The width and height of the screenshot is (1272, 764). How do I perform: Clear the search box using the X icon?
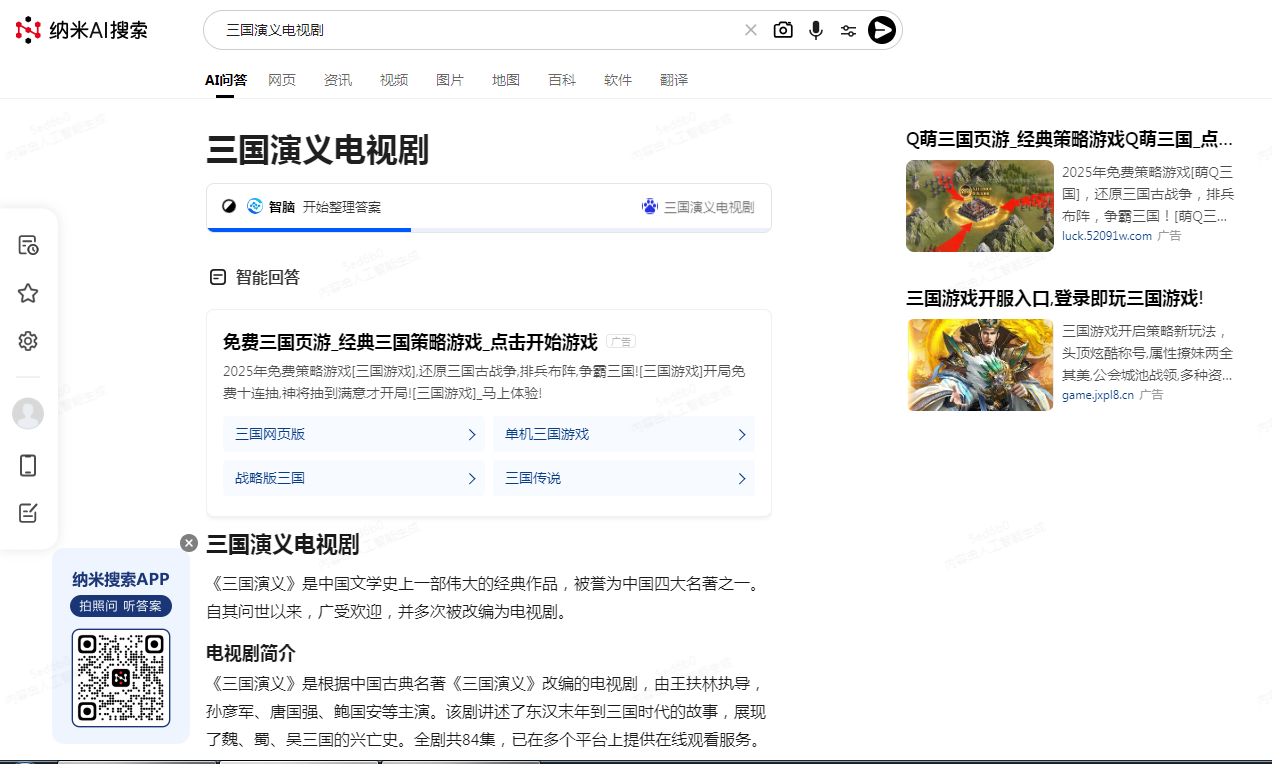[751, 30]
